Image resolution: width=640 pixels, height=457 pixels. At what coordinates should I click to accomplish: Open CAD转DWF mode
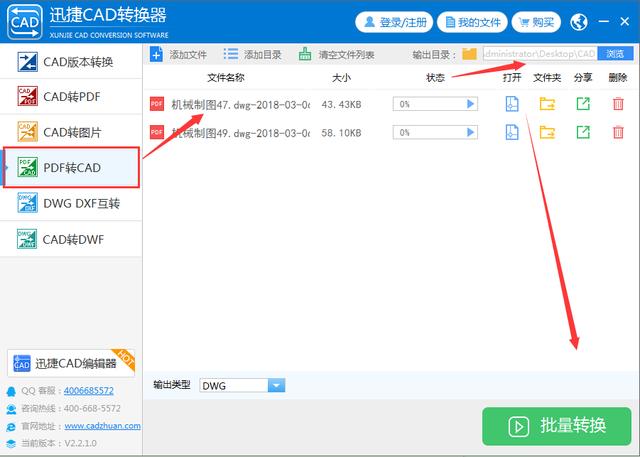coord(71,239)
